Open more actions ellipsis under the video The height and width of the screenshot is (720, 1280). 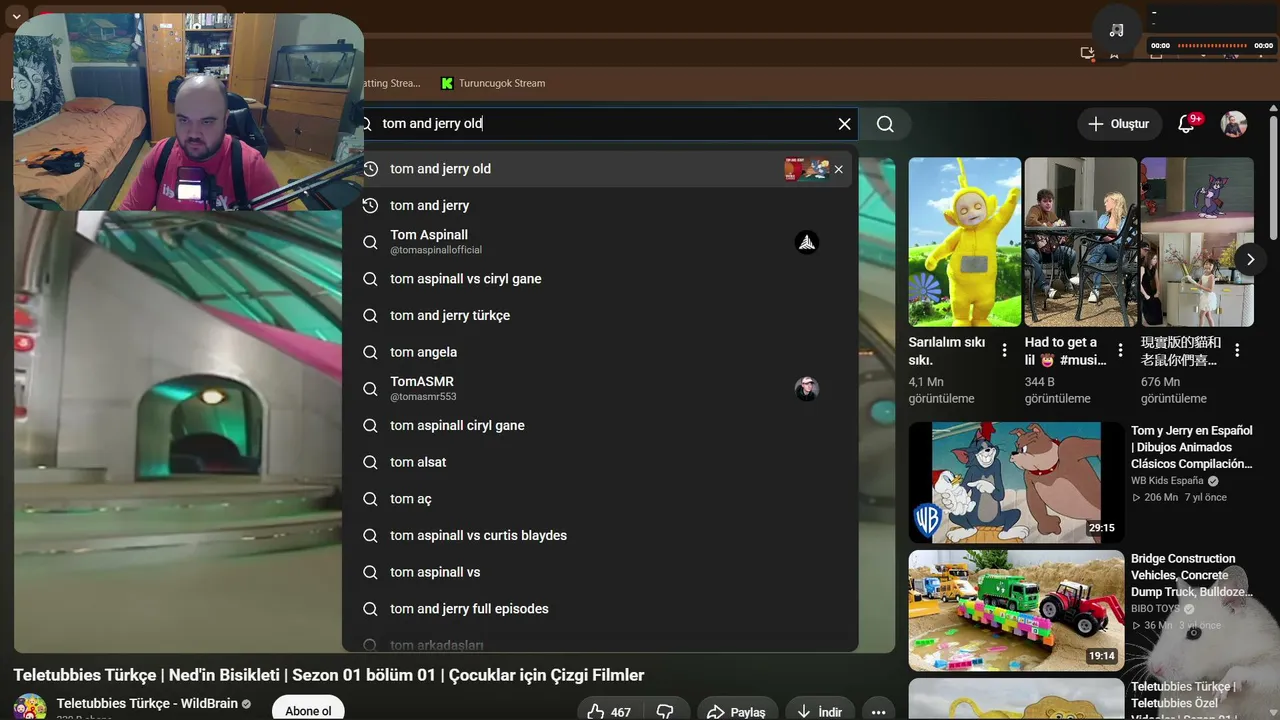[x=878, y=712]
